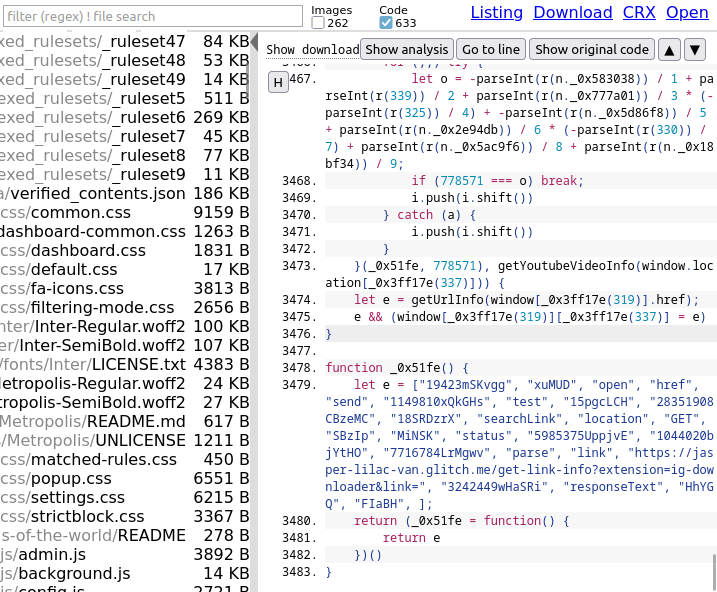Click the Download link
This screenshot has height=592, width=717.
(x=573, y=12)
